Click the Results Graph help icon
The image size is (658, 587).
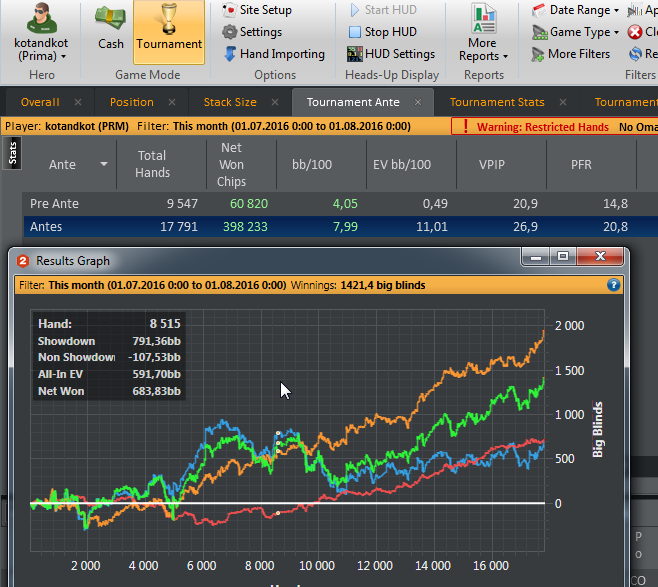pos(614,285)
